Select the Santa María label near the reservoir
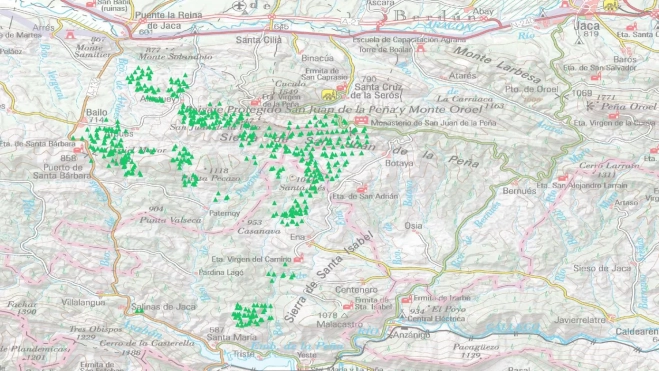This screenshot has width=659, height=371. click(232, 337)
